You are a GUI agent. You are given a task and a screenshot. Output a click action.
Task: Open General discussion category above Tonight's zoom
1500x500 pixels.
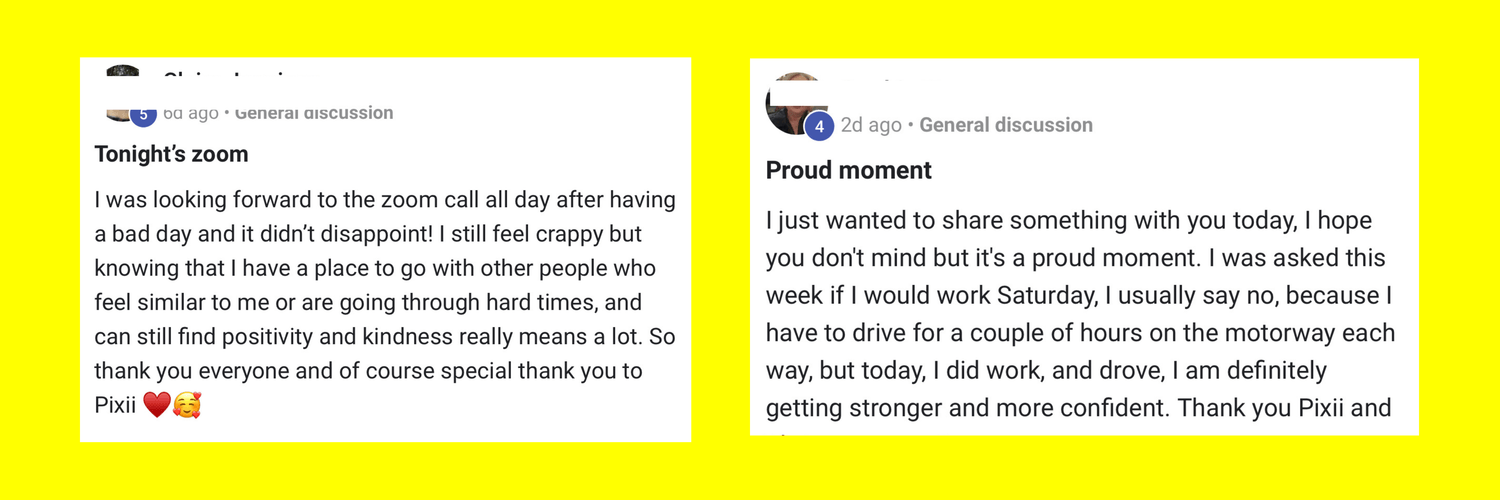[314, 113]
